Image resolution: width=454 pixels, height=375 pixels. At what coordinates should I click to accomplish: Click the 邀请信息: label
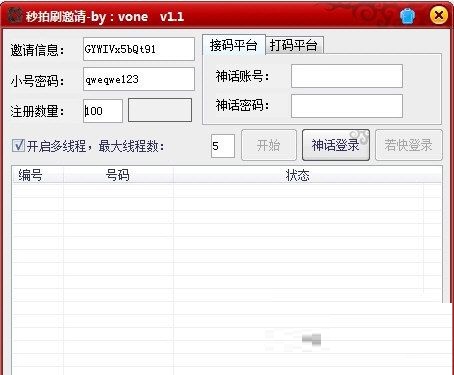(37, 50)
